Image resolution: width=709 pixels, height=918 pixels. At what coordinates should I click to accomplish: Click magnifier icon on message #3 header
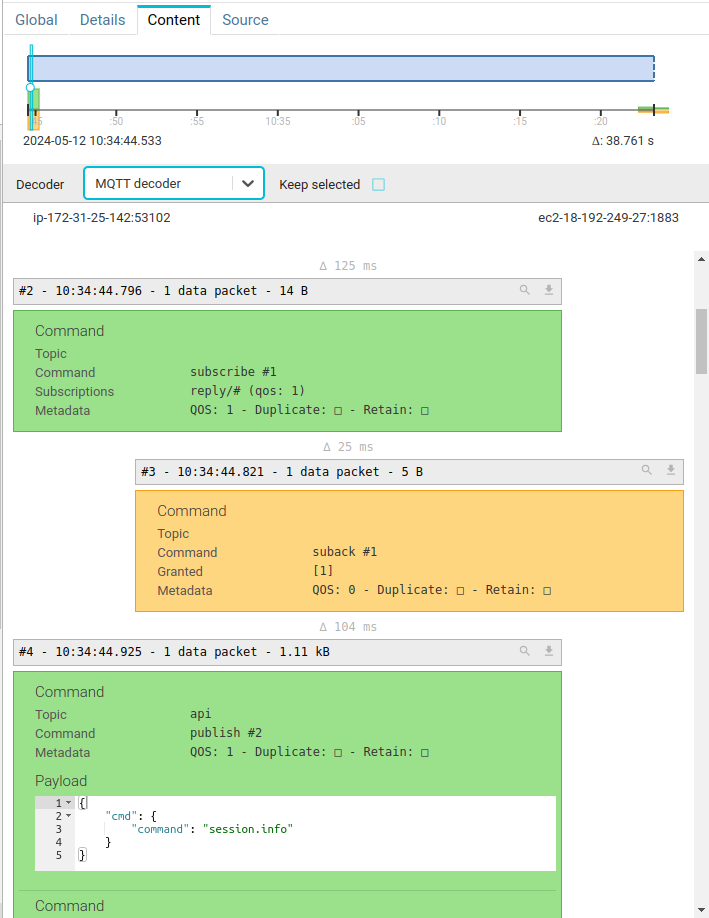646,470
